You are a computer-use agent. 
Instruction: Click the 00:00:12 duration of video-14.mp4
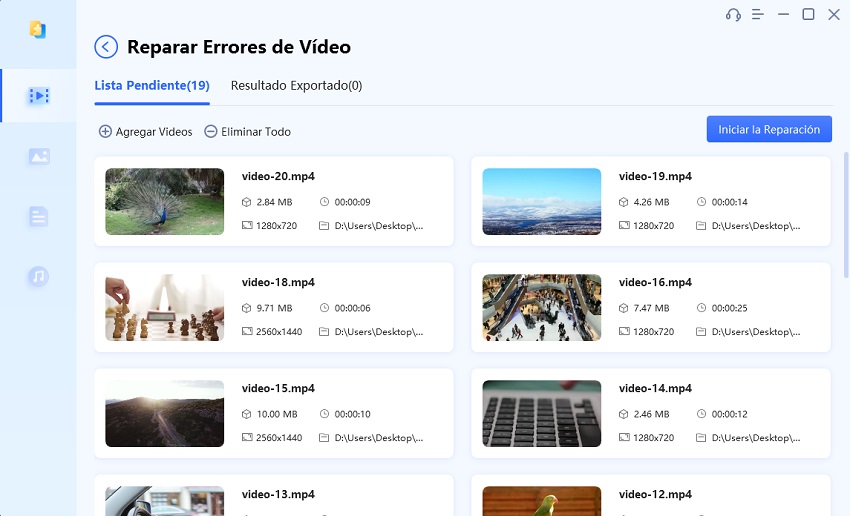coord(730,415)
